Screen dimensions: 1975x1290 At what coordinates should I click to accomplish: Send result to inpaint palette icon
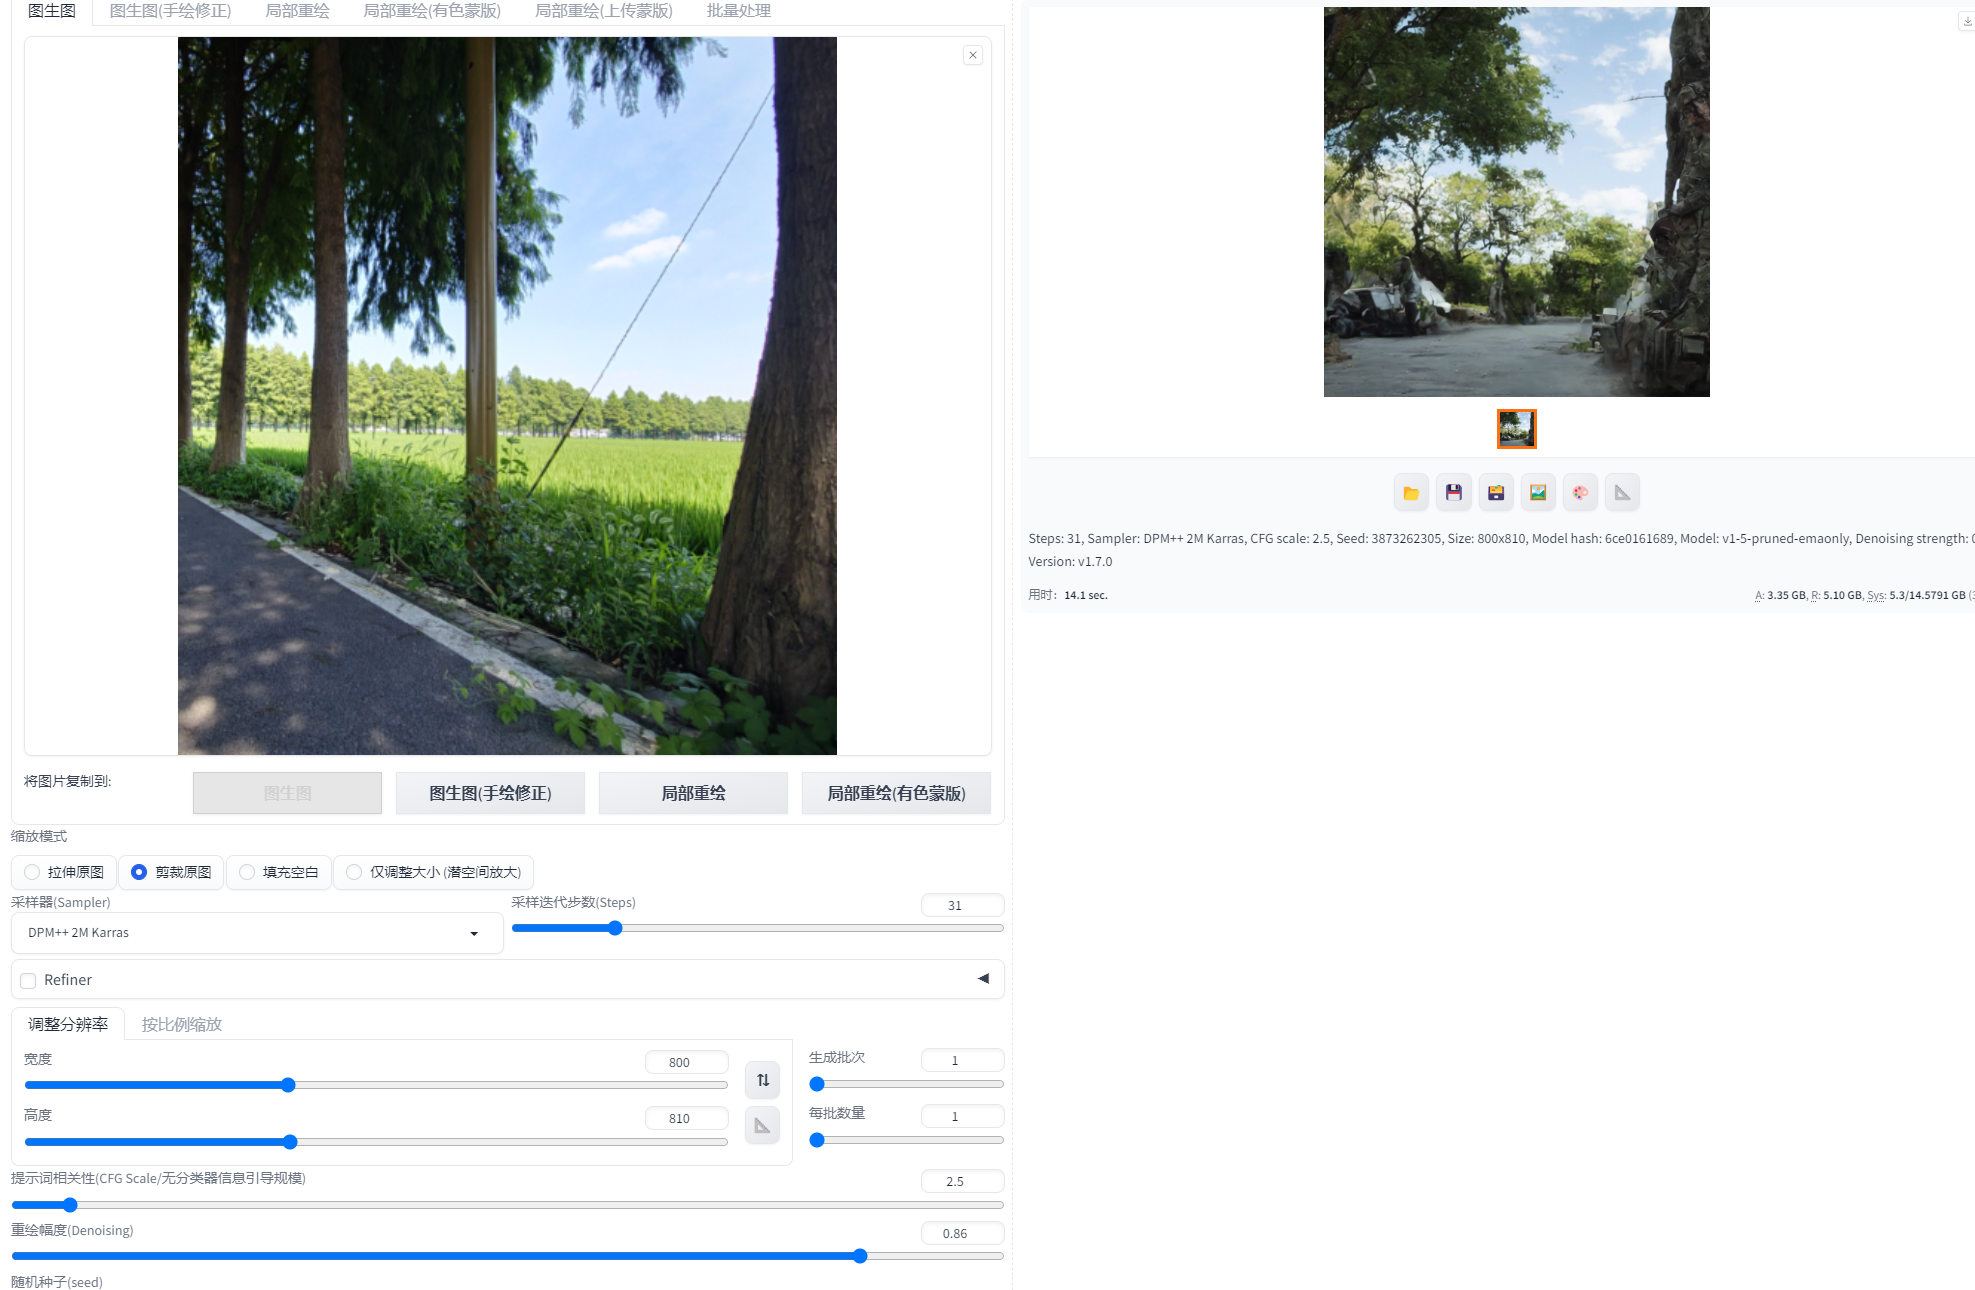pos(1580,493)
